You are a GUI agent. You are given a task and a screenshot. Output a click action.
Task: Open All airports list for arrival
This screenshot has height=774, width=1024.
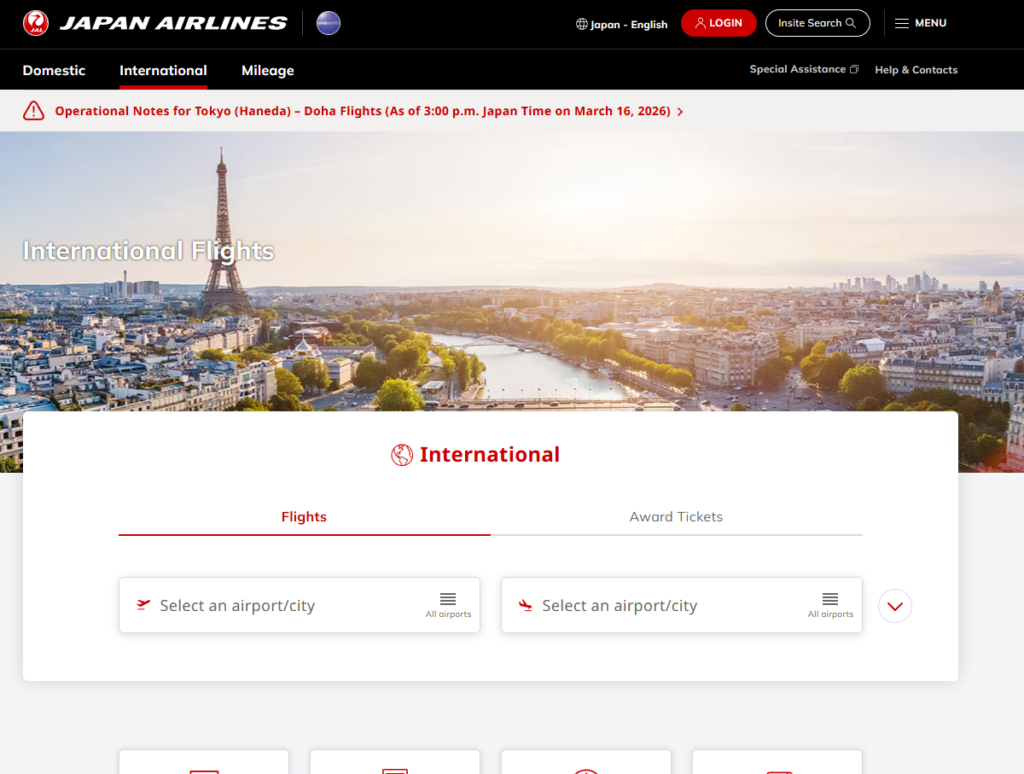(x=830, y=605)
